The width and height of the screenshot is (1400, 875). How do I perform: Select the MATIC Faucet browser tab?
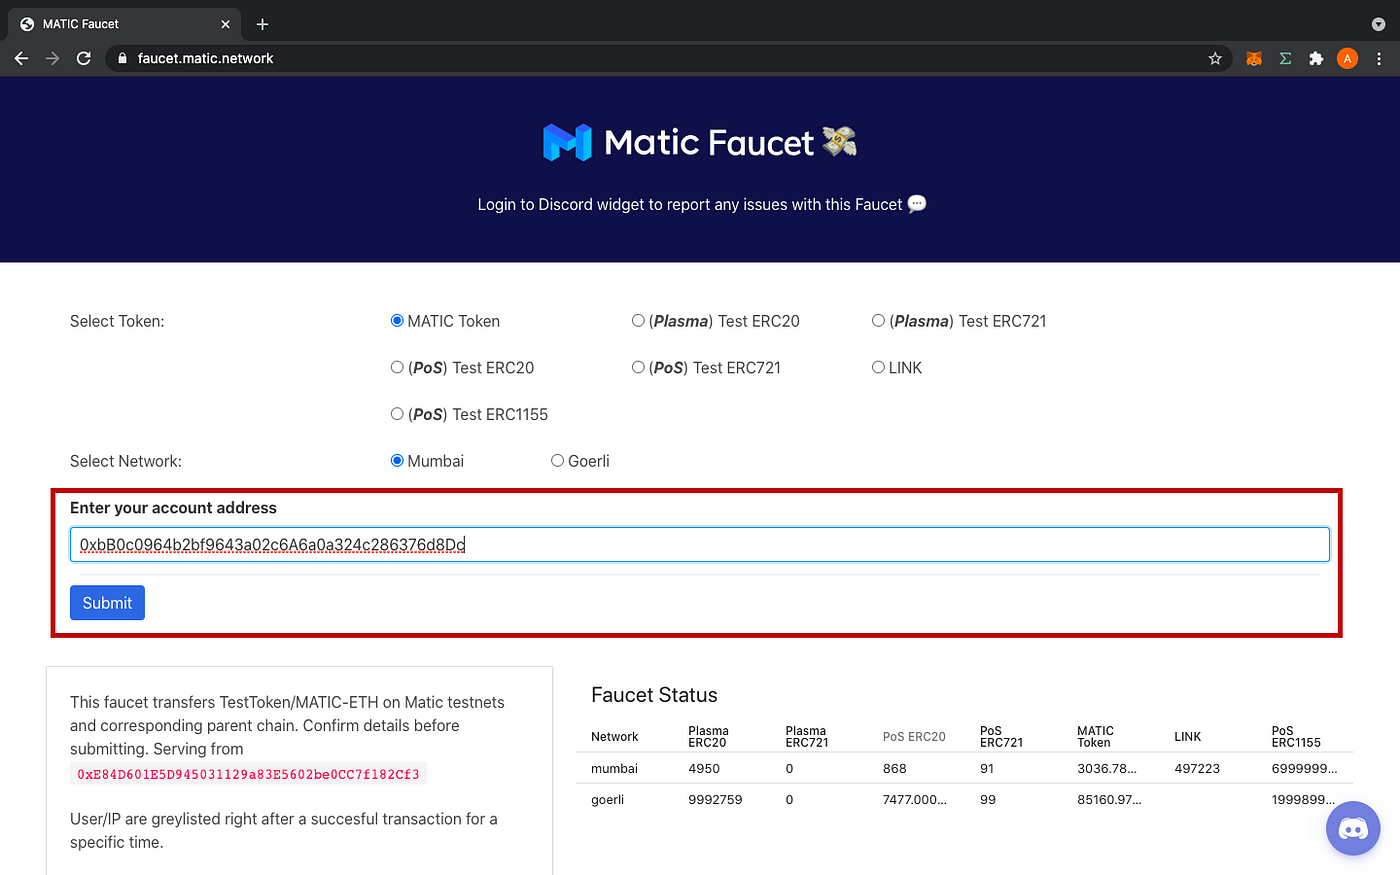pos(125,24)
